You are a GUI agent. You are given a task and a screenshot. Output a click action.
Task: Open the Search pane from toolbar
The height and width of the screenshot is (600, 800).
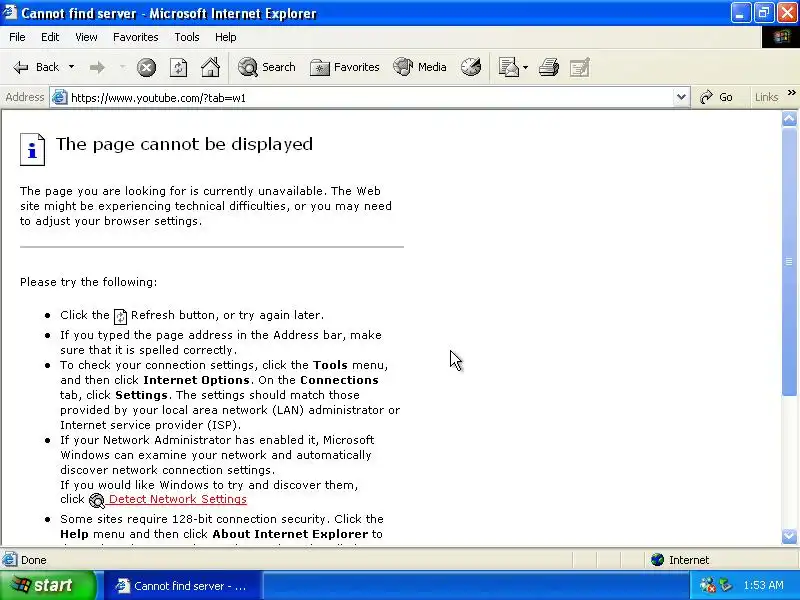[x=266, y=67]
